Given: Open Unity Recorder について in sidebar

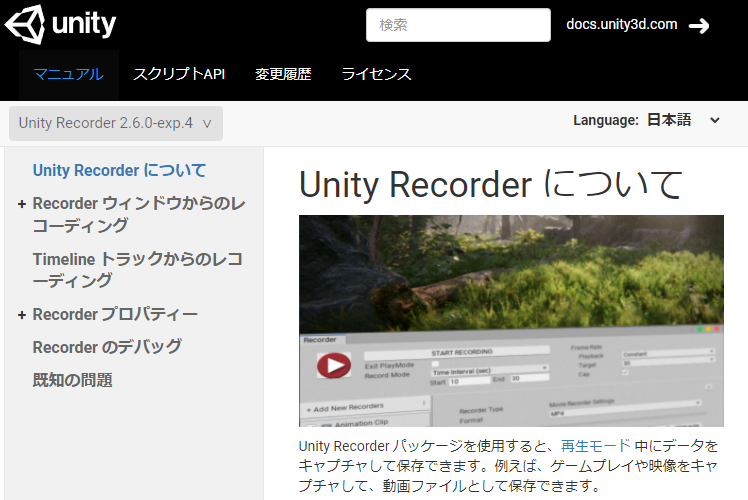Looking at the screenshot, I should [x=119, y=170].
